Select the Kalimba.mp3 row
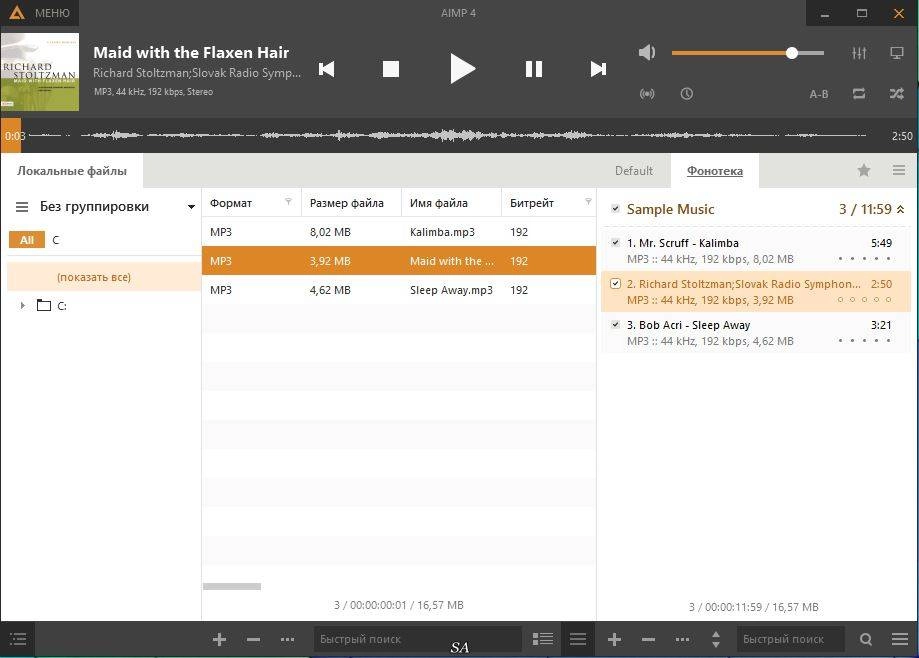 399,232
